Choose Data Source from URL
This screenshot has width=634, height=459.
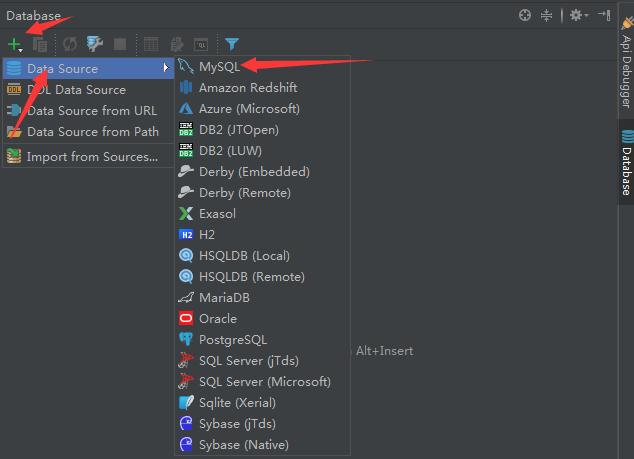point(89,110)
